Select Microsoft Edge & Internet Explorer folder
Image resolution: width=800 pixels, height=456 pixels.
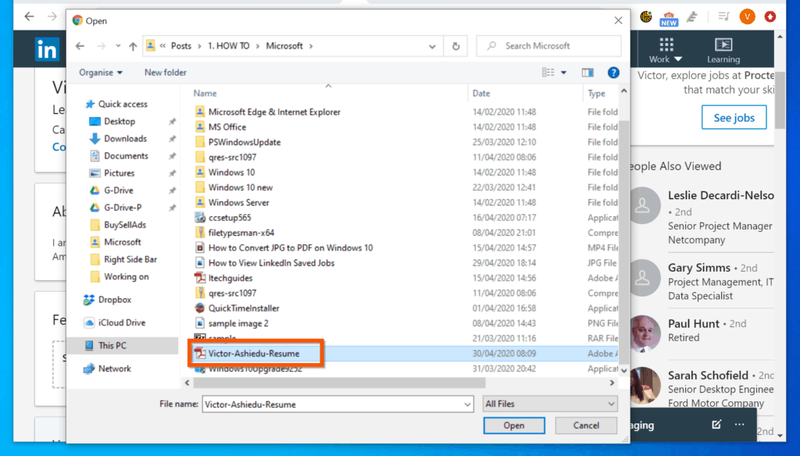coord(274,112)
